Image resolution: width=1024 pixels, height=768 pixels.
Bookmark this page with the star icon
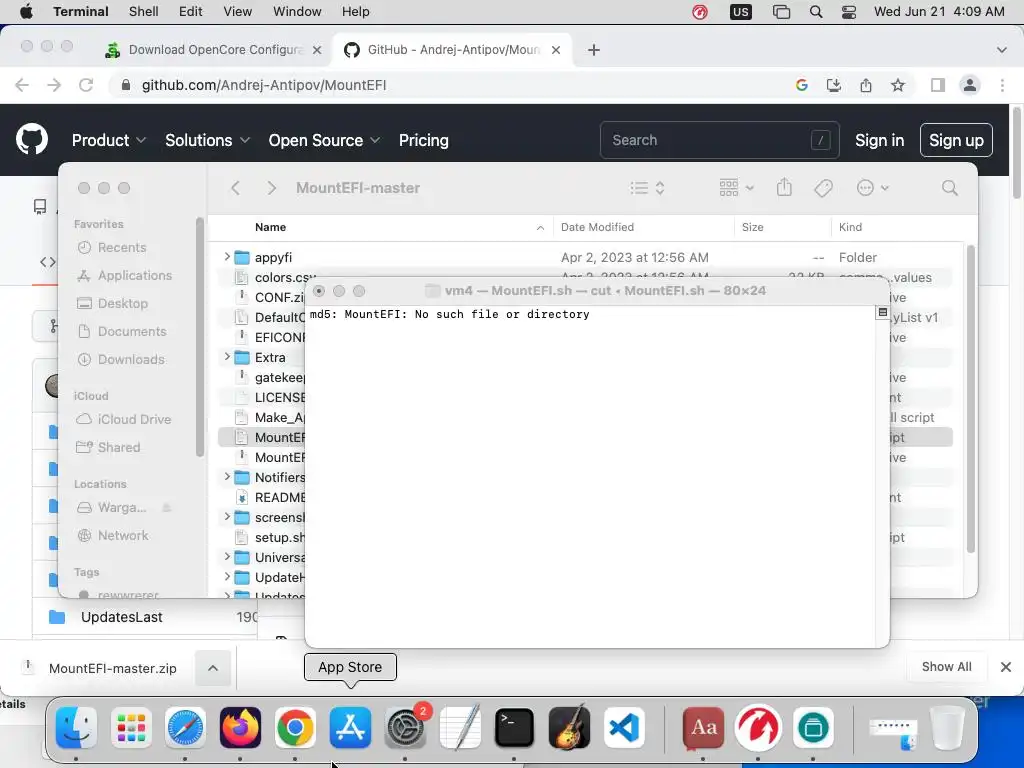[x=898, y=85]
